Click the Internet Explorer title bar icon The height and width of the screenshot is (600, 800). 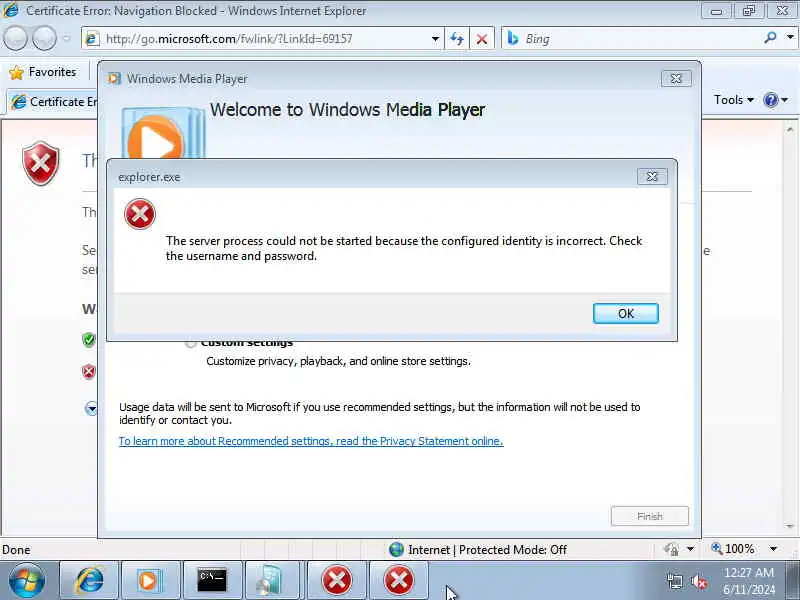pos(10,10)
